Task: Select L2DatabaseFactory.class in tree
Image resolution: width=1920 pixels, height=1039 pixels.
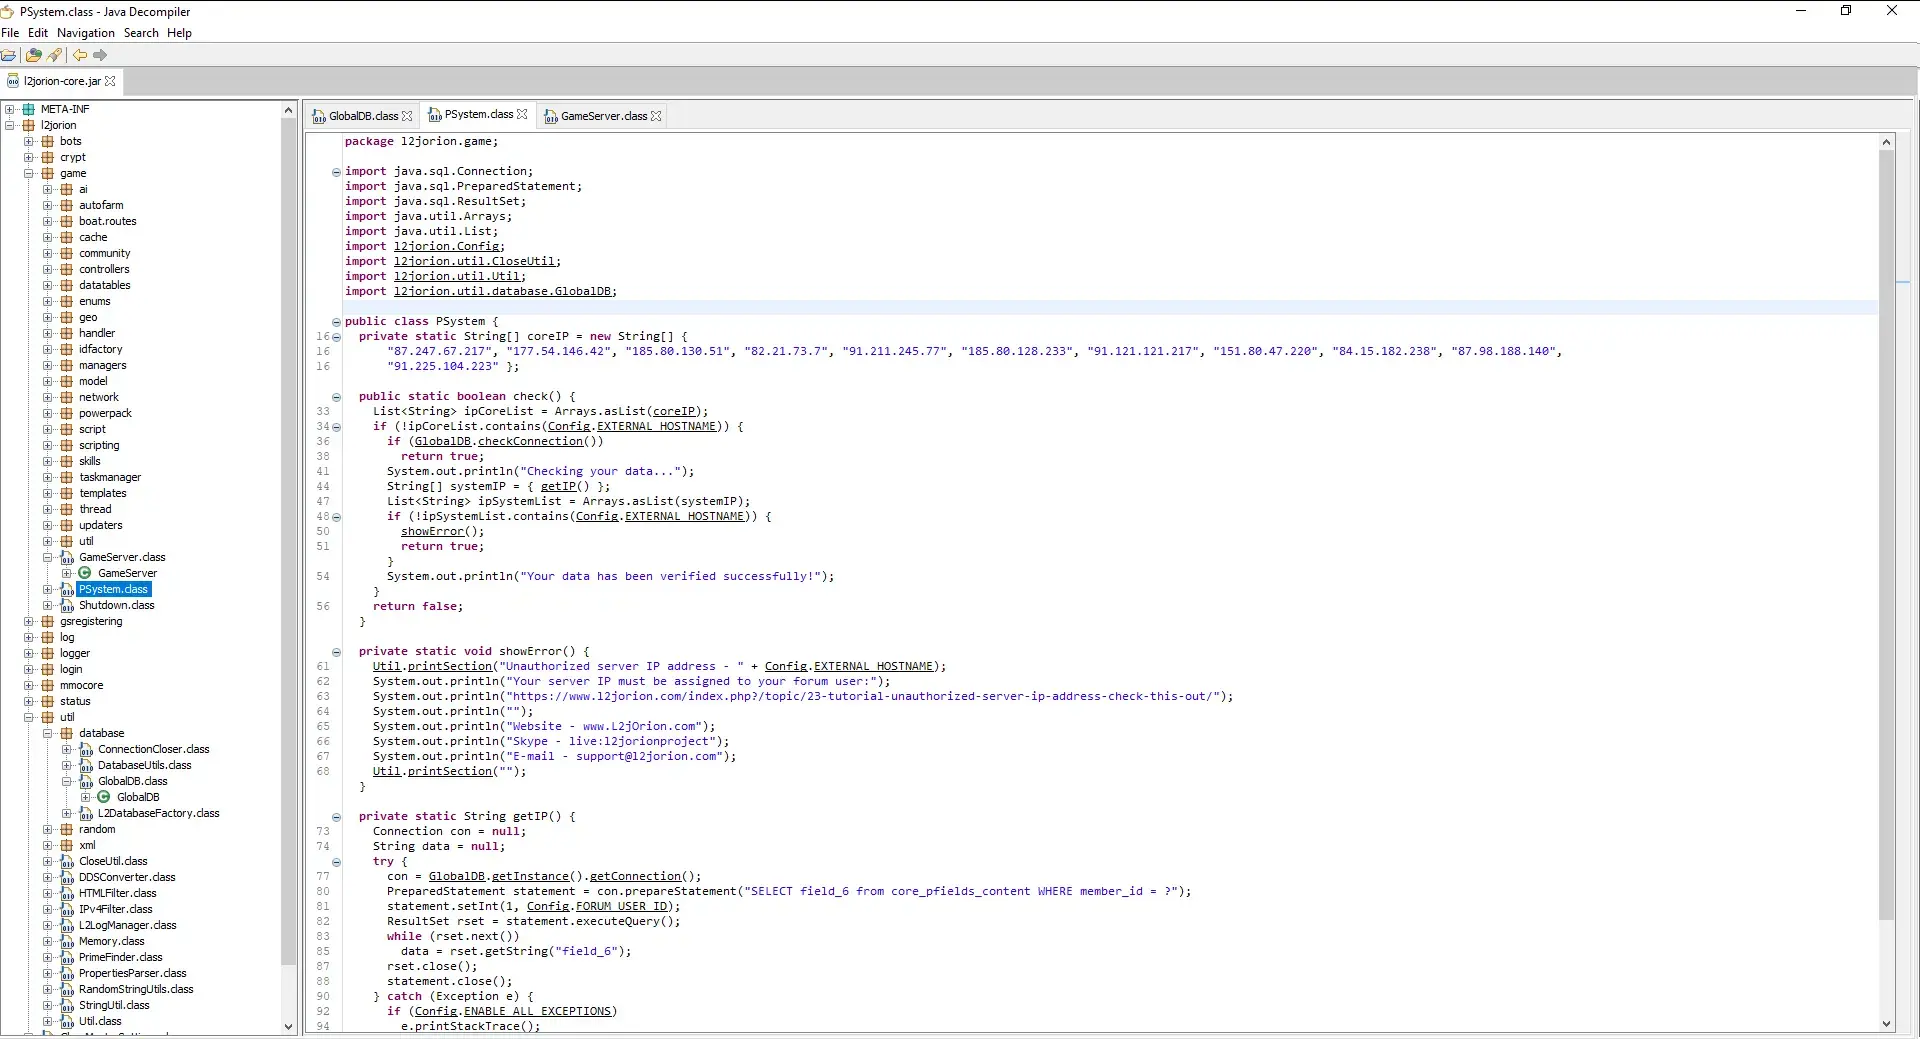Action: [158, 813]
